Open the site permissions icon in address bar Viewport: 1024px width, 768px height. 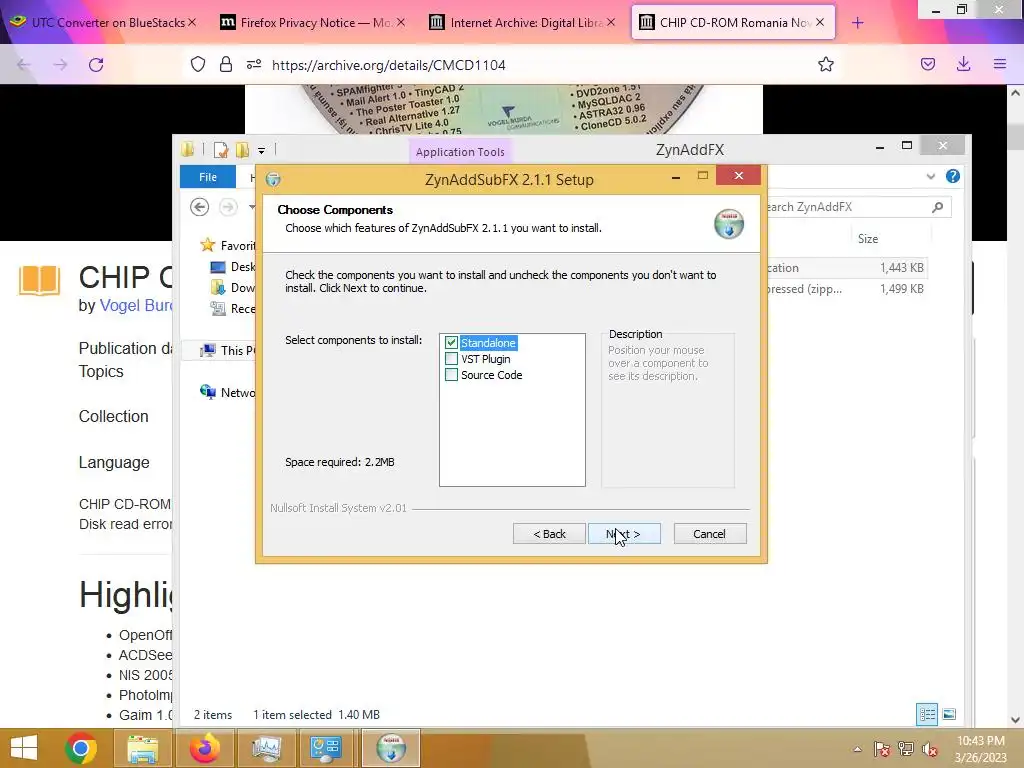[x=254, y=64]
